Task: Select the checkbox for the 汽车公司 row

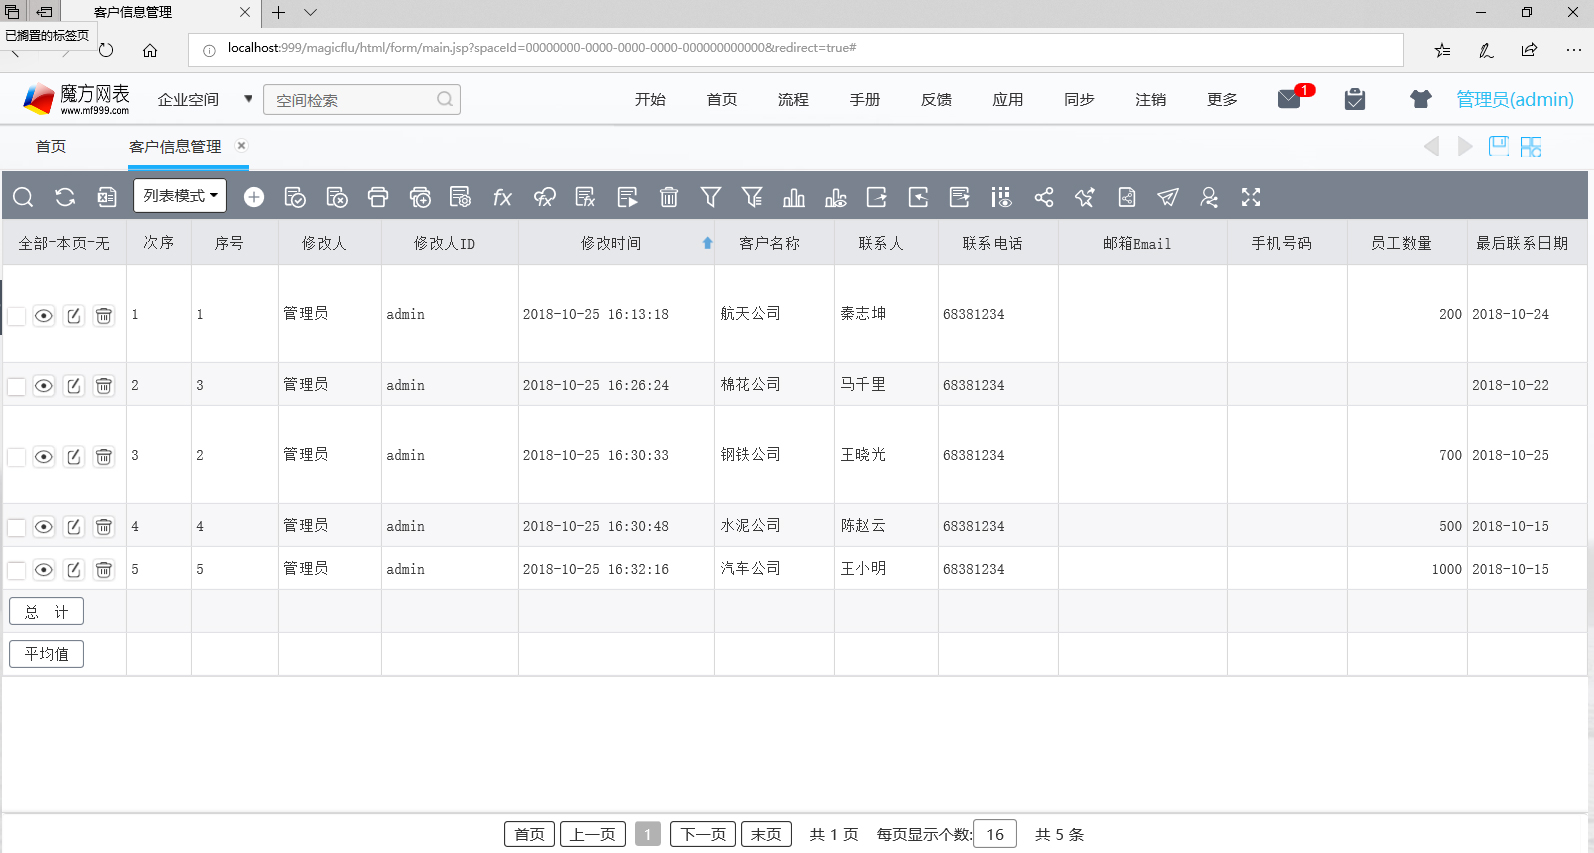Action: click(17, 570)
